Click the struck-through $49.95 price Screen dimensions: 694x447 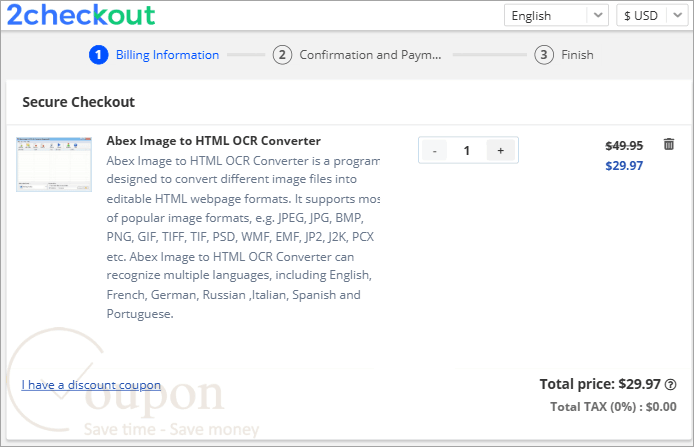click(624, 146)
